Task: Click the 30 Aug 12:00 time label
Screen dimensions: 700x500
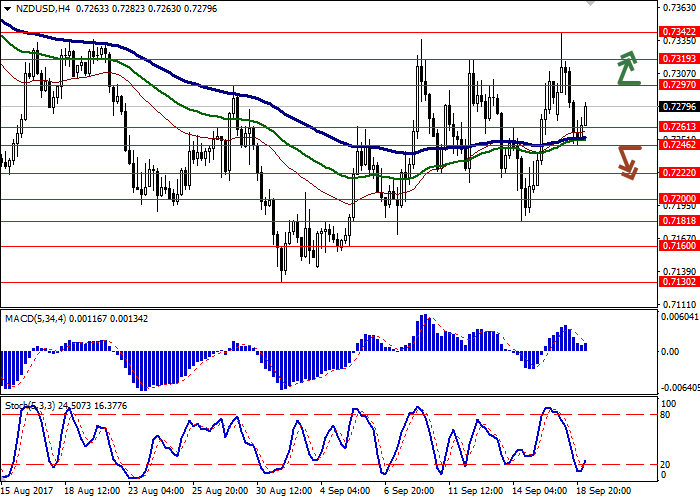Action: (285, 491)
